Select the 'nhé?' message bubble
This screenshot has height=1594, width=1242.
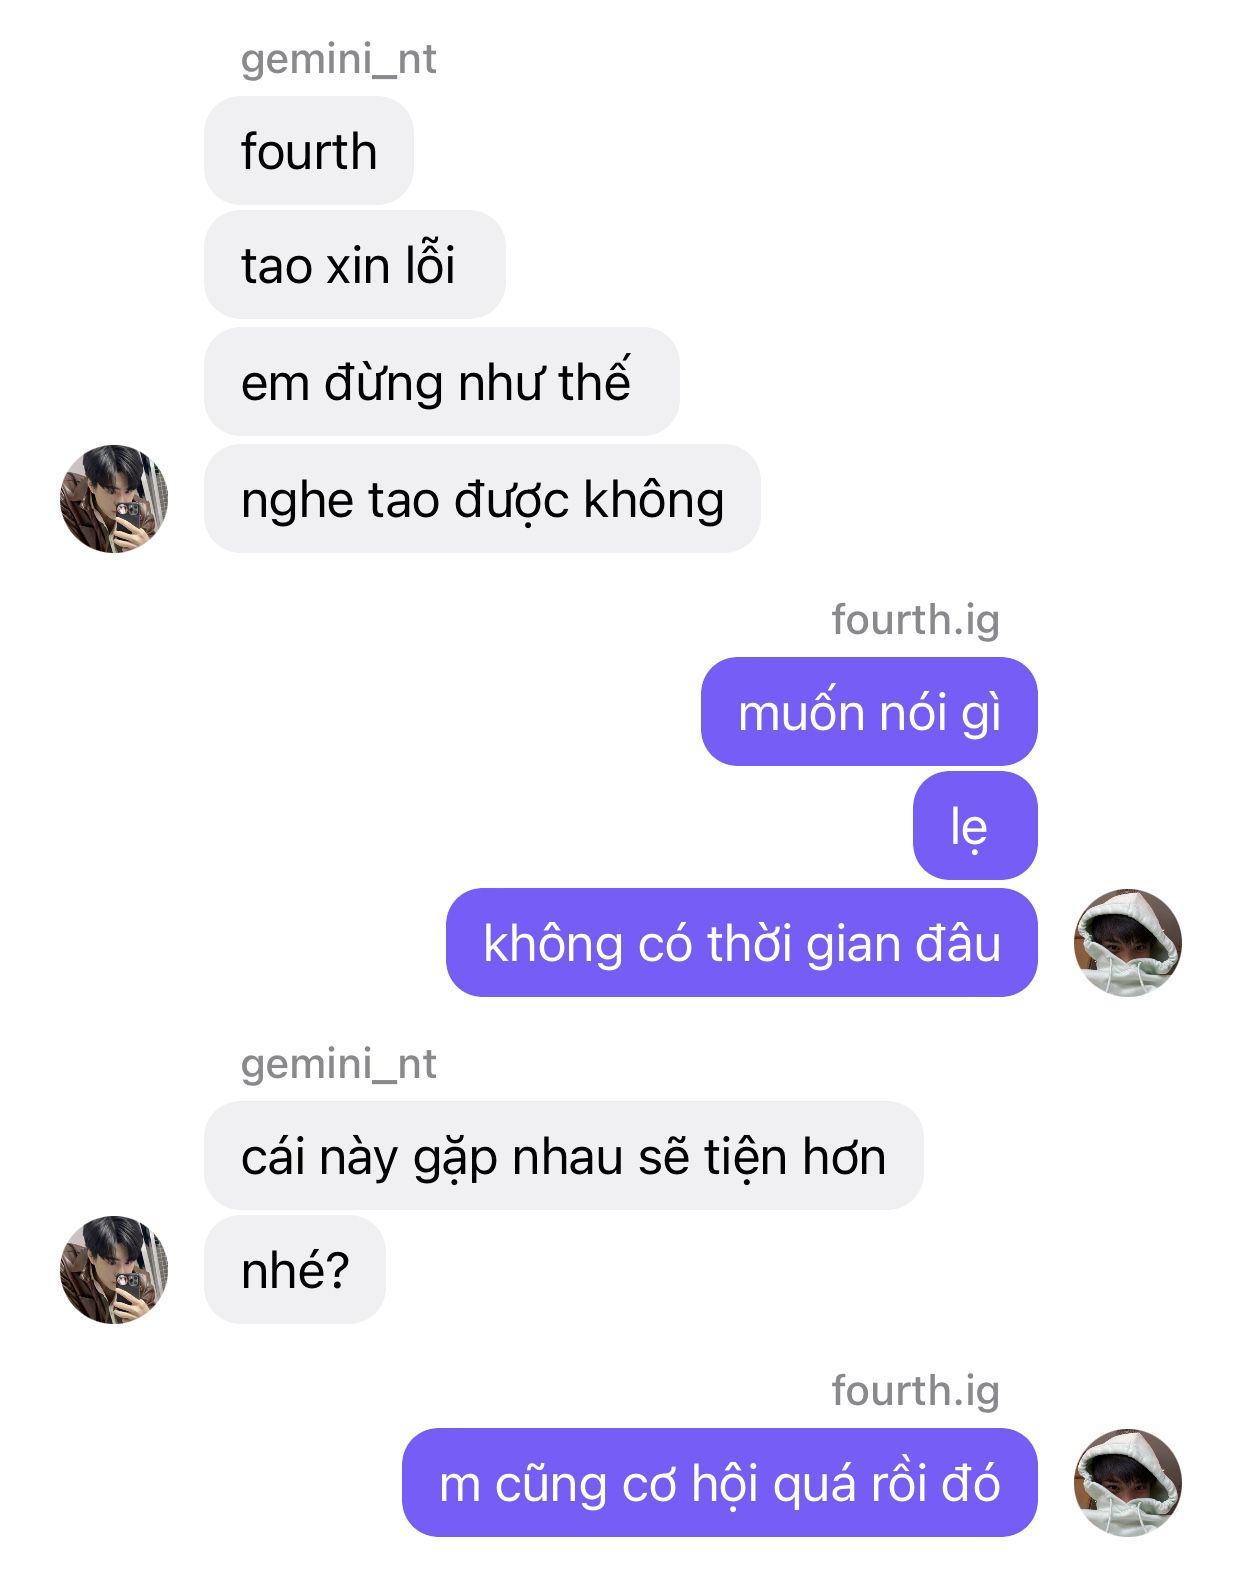[295, 1270]
